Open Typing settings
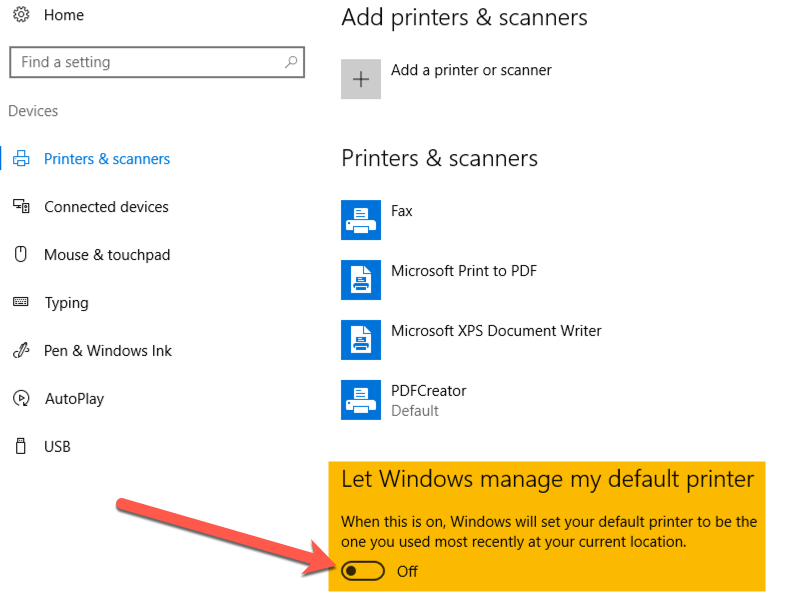Screen dimensions: 791x605 click(x=66, y=303)
